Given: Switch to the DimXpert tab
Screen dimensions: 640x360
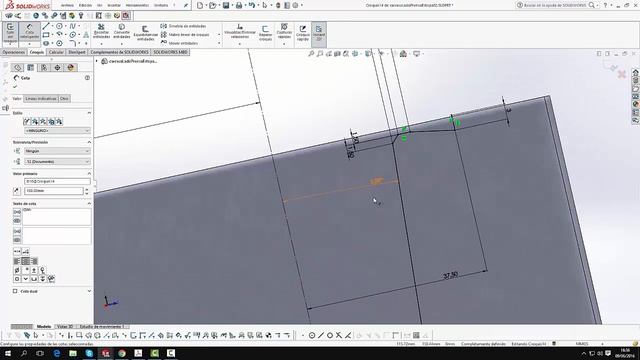Looking at the screenshot, I should [77, 52].
